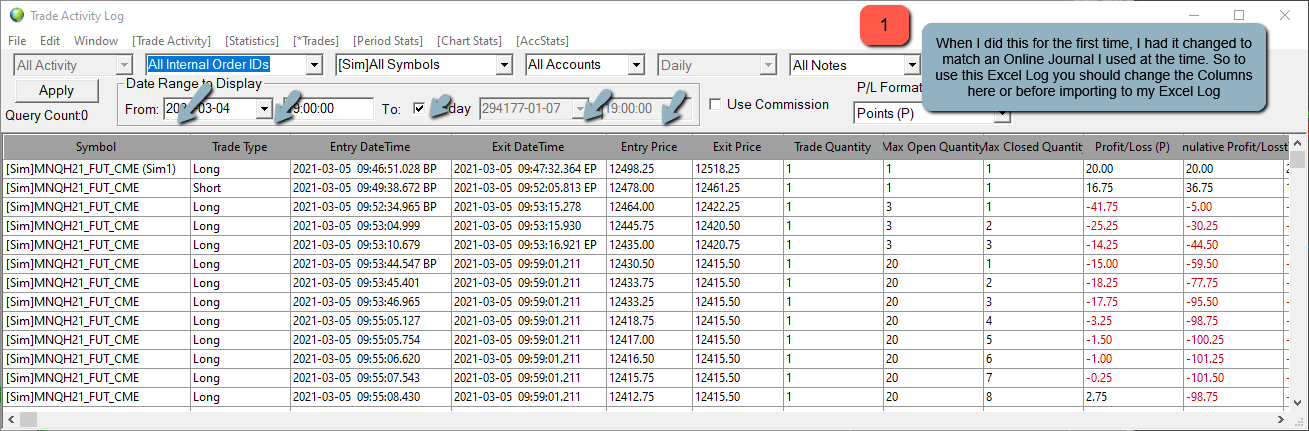Open the Edit menu
1309x431 pixels.
(x=50, y=41)
